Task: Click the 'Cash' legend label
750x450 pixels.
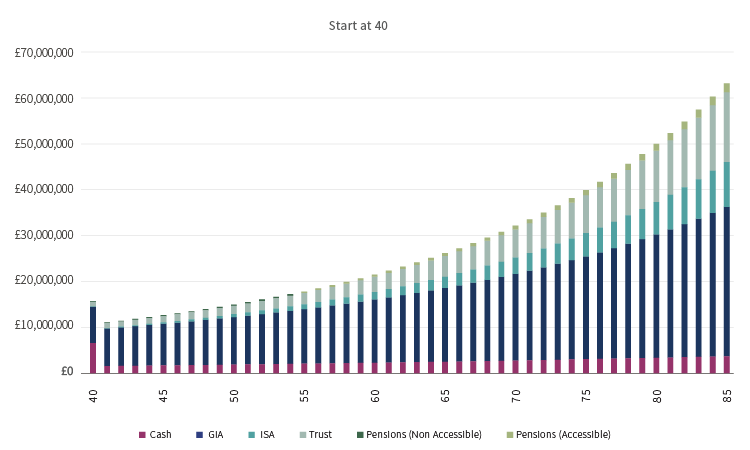Action: point(160,435)
